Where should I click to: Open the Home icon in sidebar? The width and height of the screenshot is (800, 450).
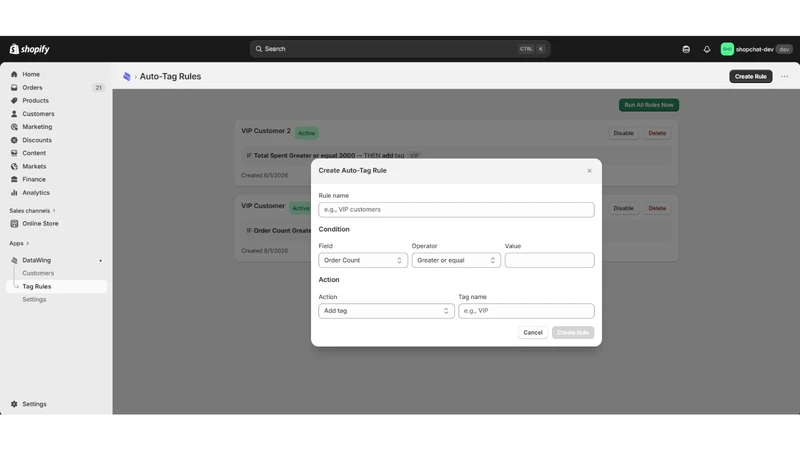click(x=14, y=74)
